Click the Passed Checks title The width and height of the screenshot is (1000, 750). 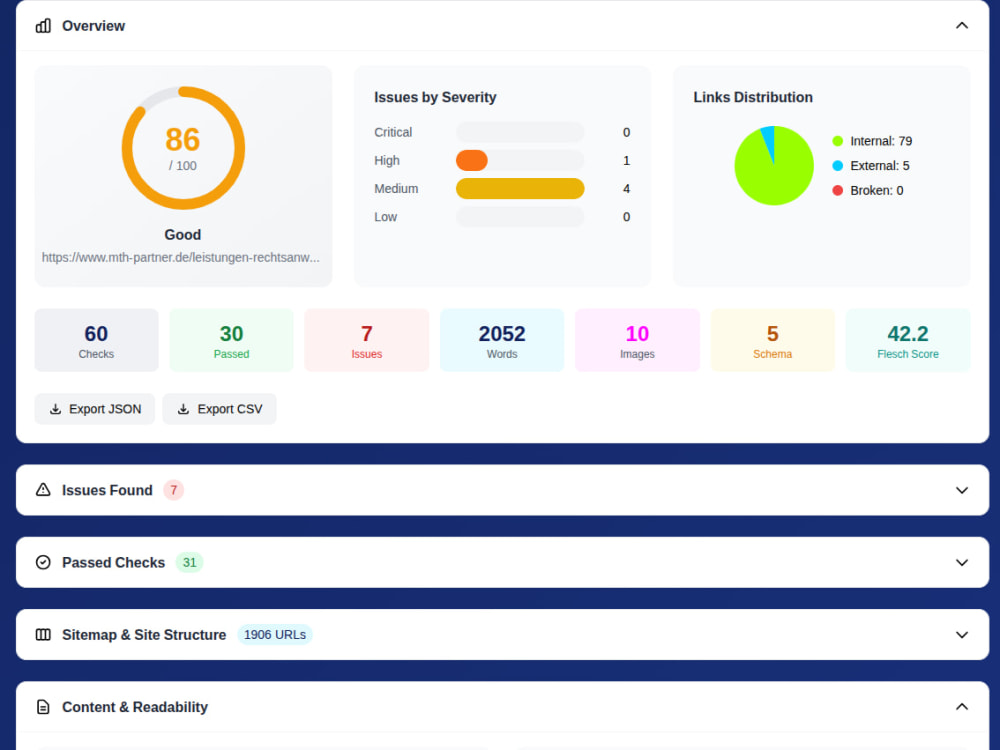coord(114,562)
